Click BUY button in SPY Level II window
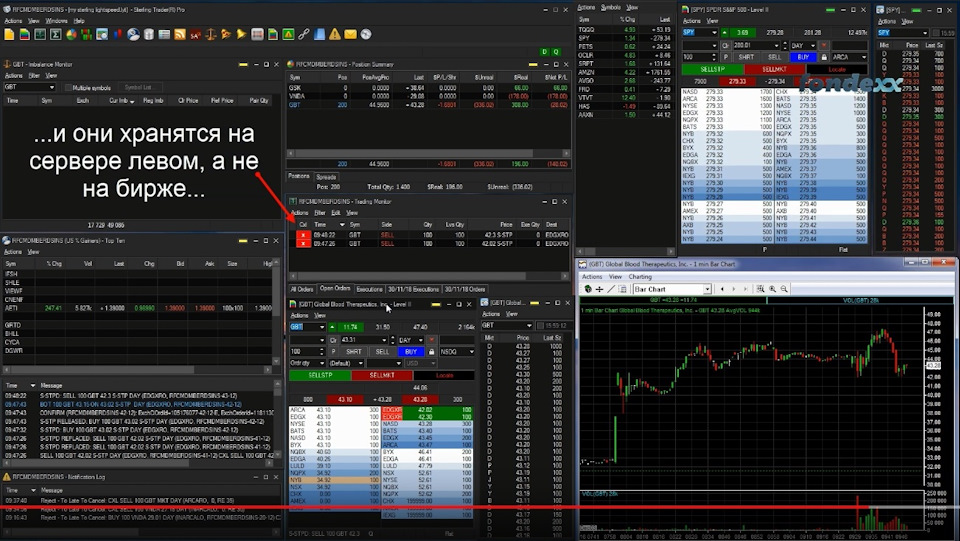Image resolution: width=960 pixels, height=541 pixels. coord(803,57)
